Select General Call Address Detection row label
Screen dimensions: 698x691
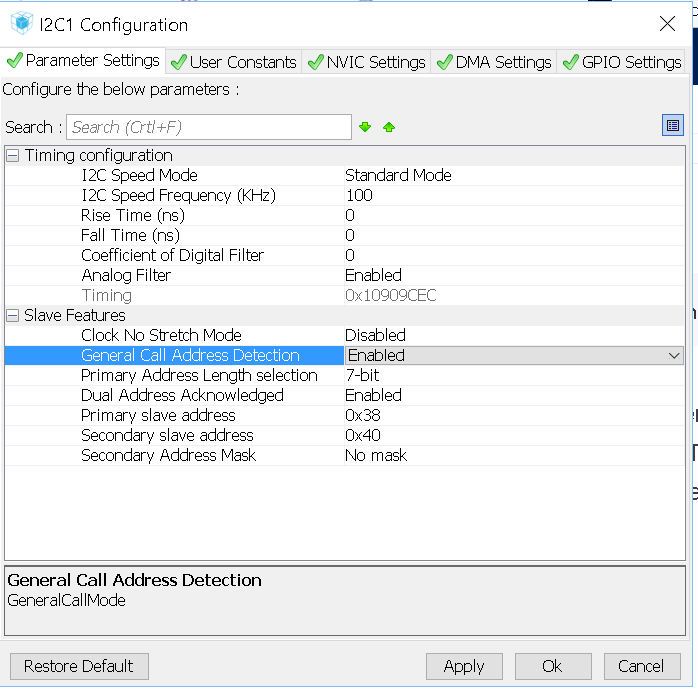191,355
